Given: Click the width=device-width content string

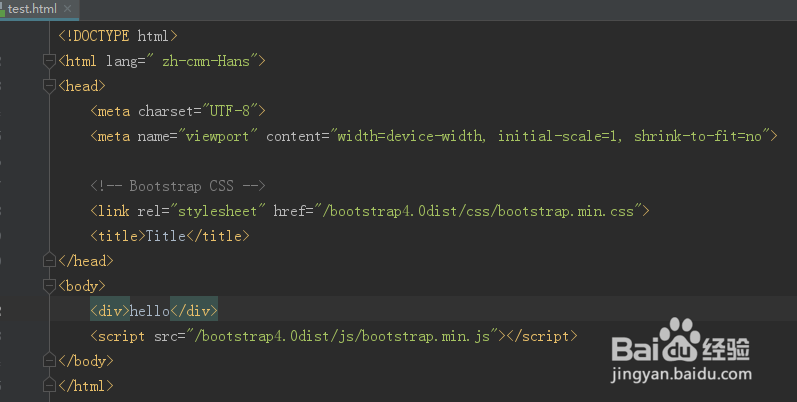Looking at the screenshot, I should coord(550,136).
